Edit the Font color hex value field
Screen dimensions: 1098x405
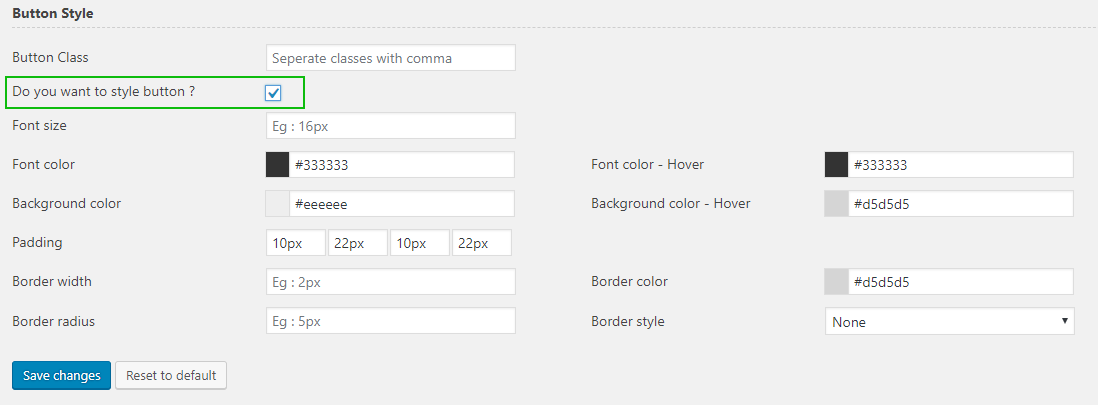click(402, 165)
